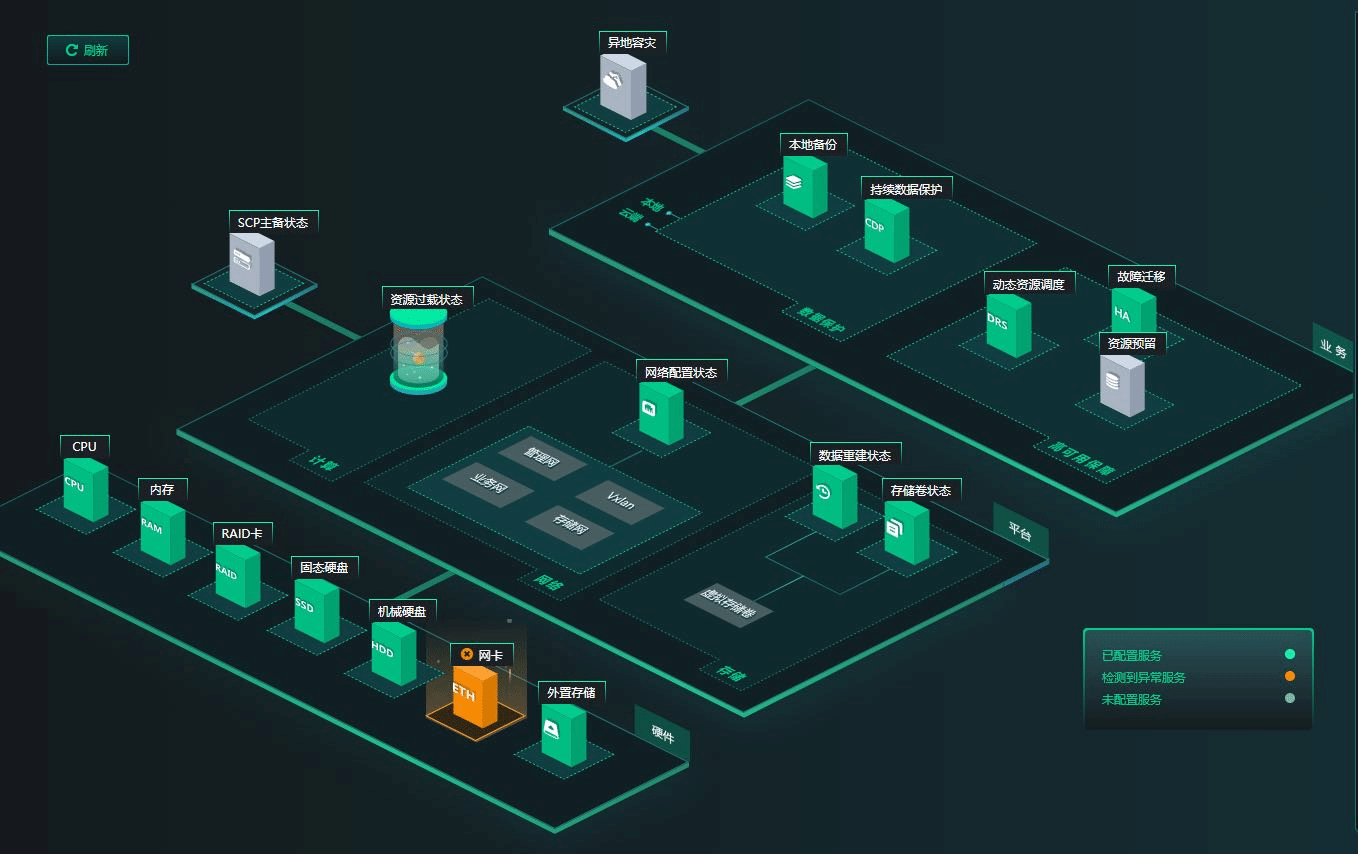The width and height of the screenshot is (1358, 854).
Task: Click the 网卡 warning label
Action: 481,655
